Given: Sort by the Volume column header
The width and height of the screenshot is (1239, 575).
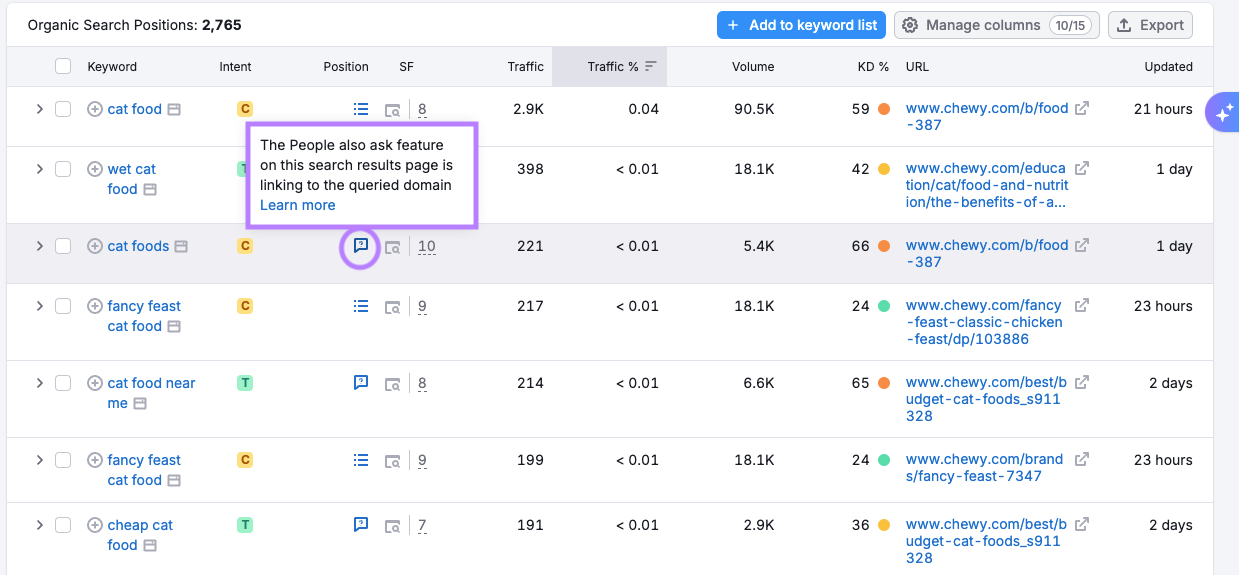Looking at the screenshot, I should coord(753,67).
